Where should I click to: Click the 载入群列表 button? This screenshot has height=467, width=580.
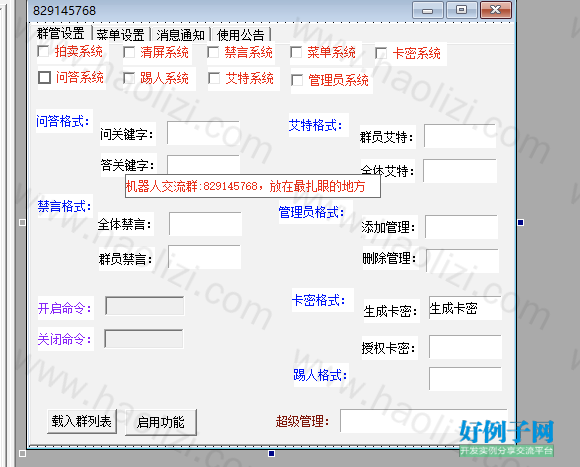[82, 421]
